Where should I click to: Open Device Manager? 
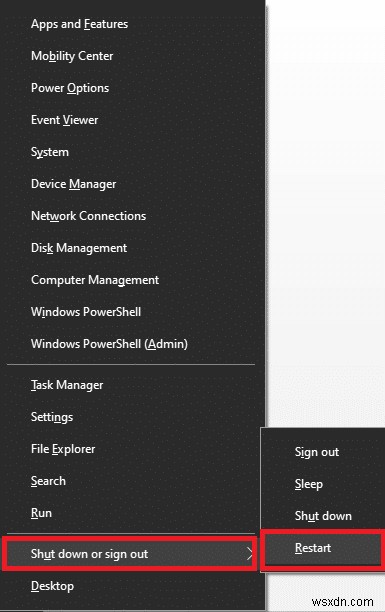[73, 184]
